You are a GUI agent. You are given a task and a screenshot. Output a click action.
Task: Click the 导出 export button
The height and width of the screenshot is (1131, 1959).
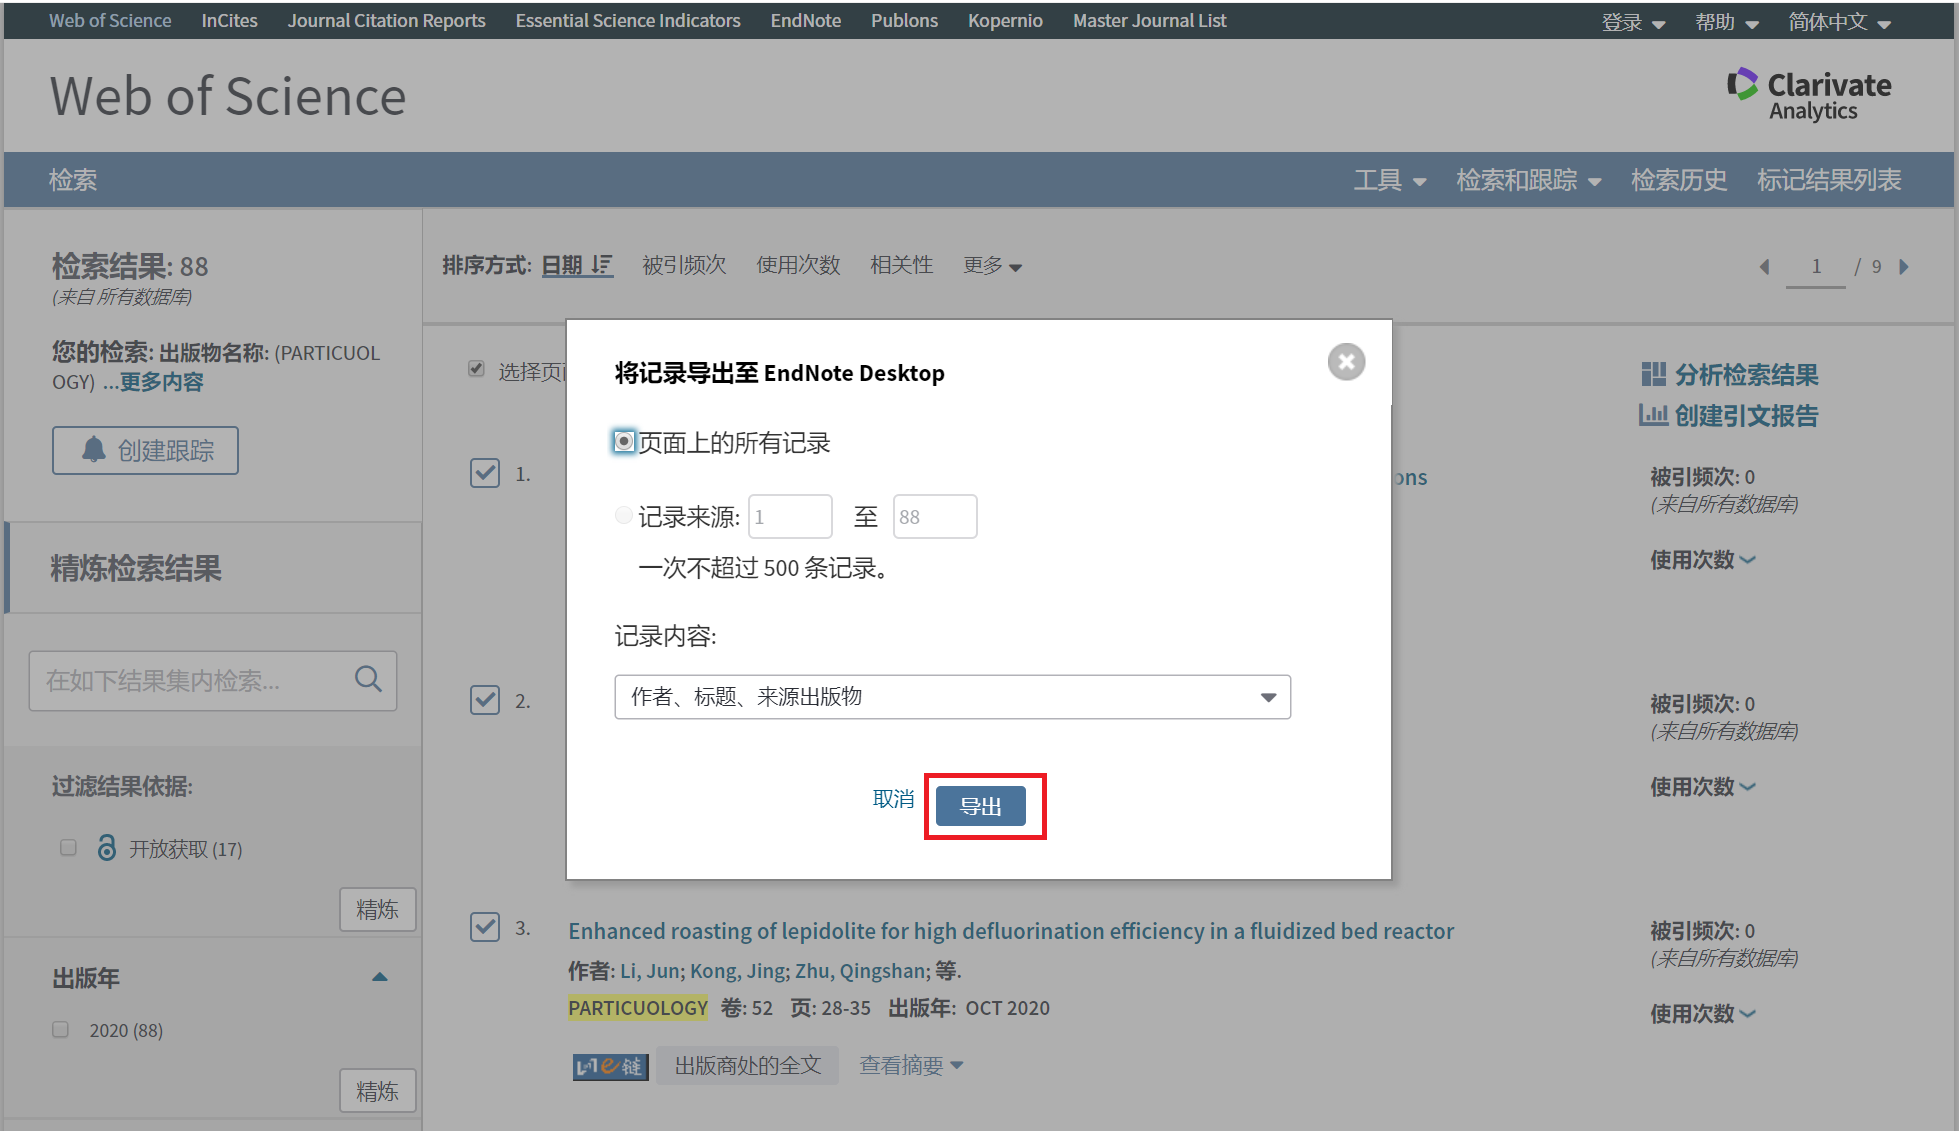[x=980, y=806]
